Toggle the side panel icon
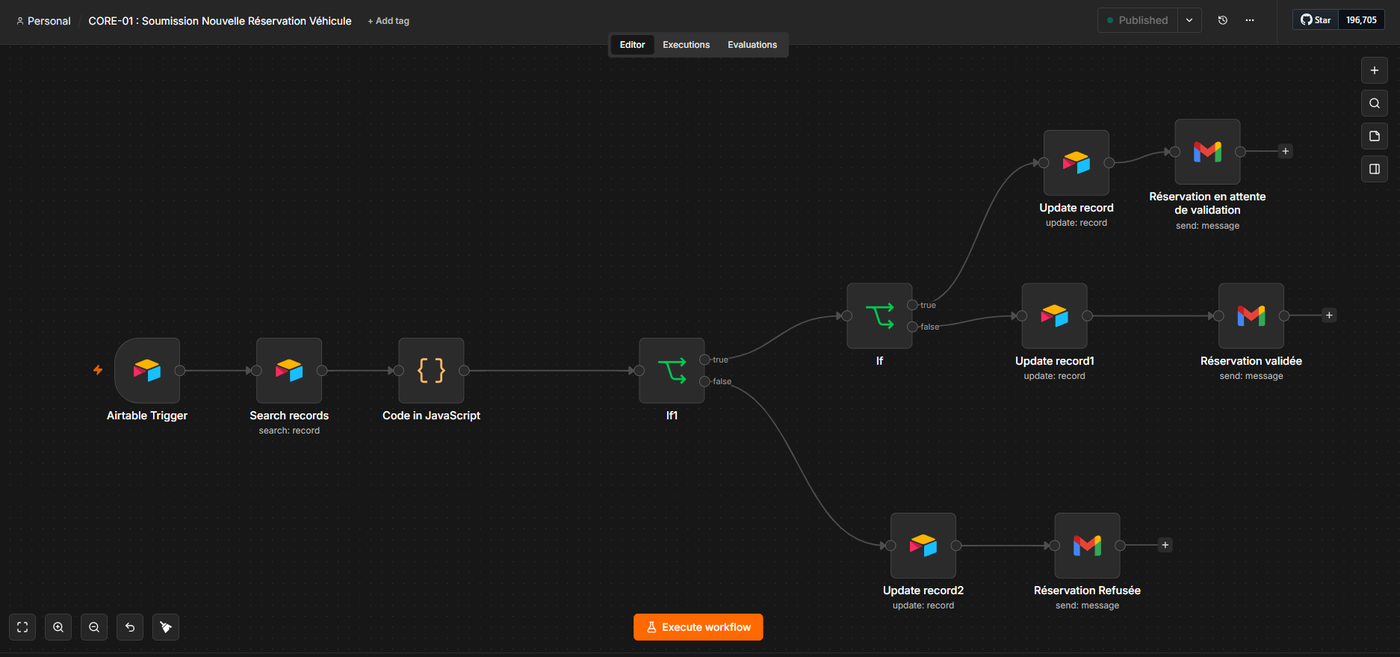Image resolution: width=1400 pixels, height=657 pixels. 1375,169
